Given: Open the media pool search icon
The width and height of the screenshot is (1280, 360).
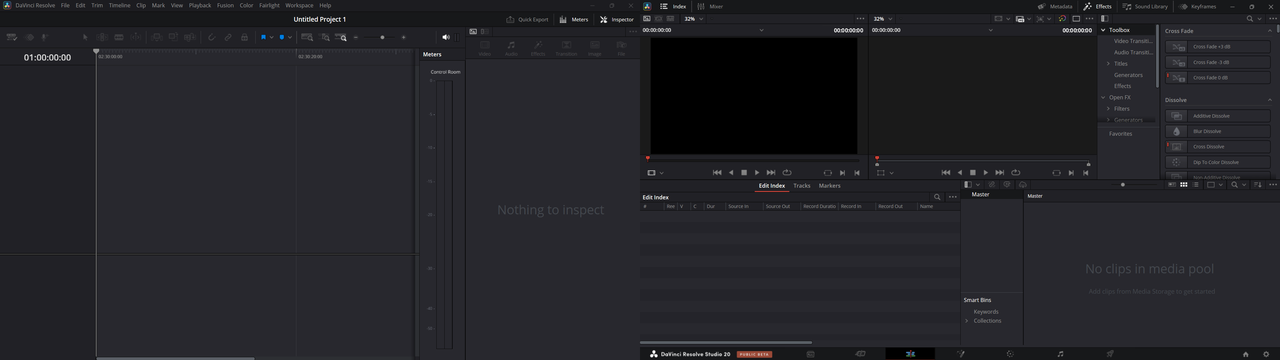Looking at the screenshot, I should tap(1234, 185).
